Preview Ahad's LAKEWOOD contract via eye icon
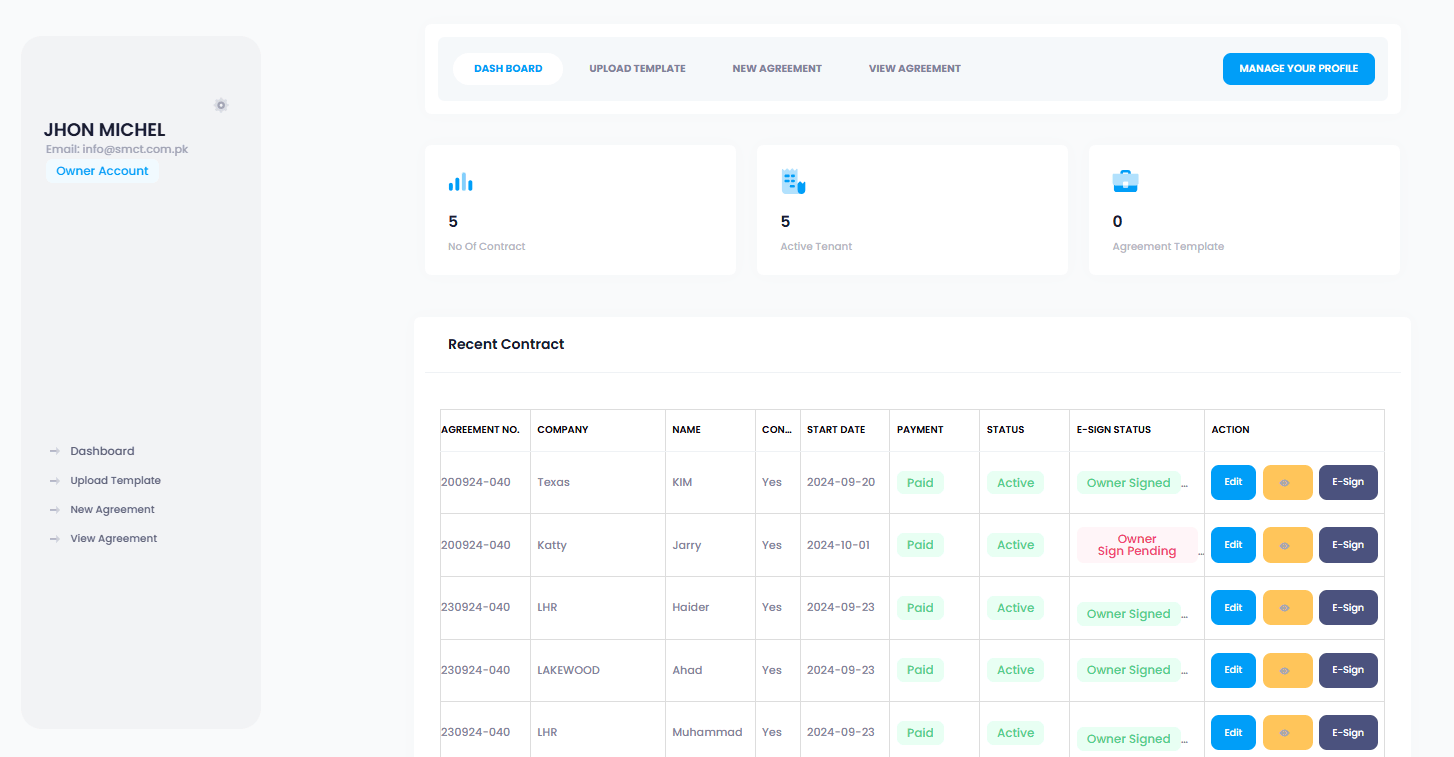1454x757 pixels. pos(1286,670)
